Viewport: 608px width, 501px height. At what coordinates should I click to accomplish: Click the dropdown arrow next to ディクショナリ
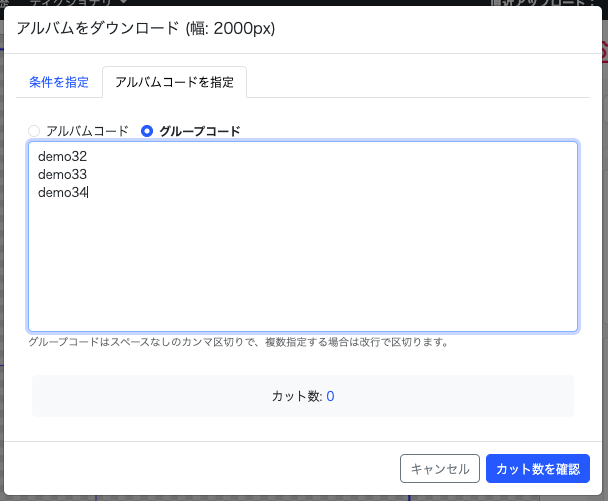[x=123, y=4]
